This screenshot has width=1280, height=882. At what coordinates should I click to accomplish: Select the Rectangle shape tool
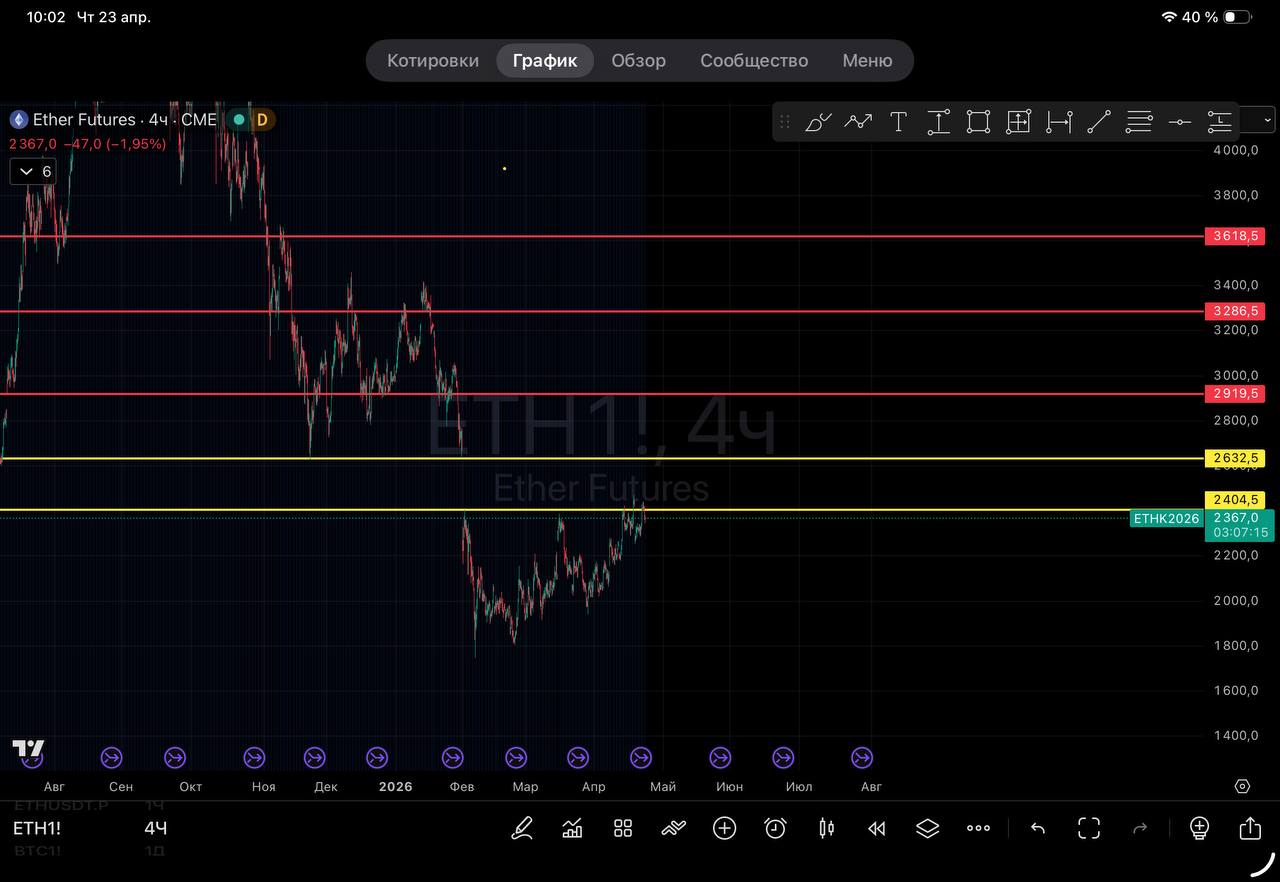[978, 122]
